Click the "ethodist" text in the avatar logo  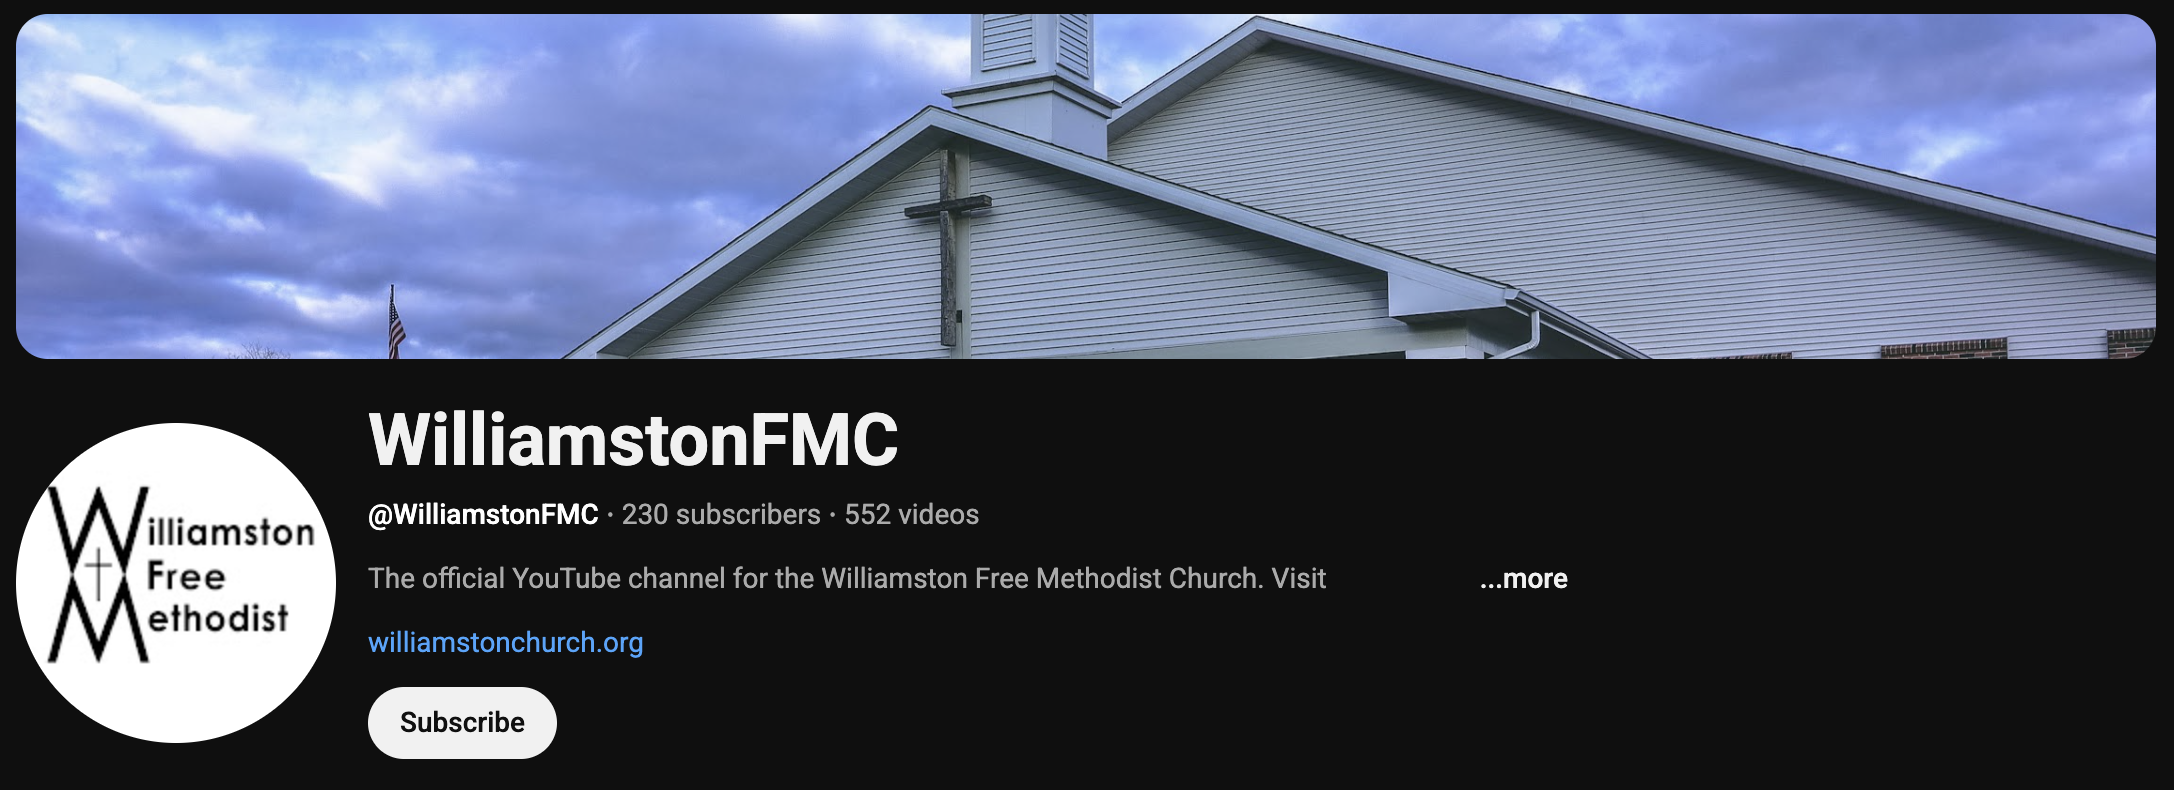(218, 618)
